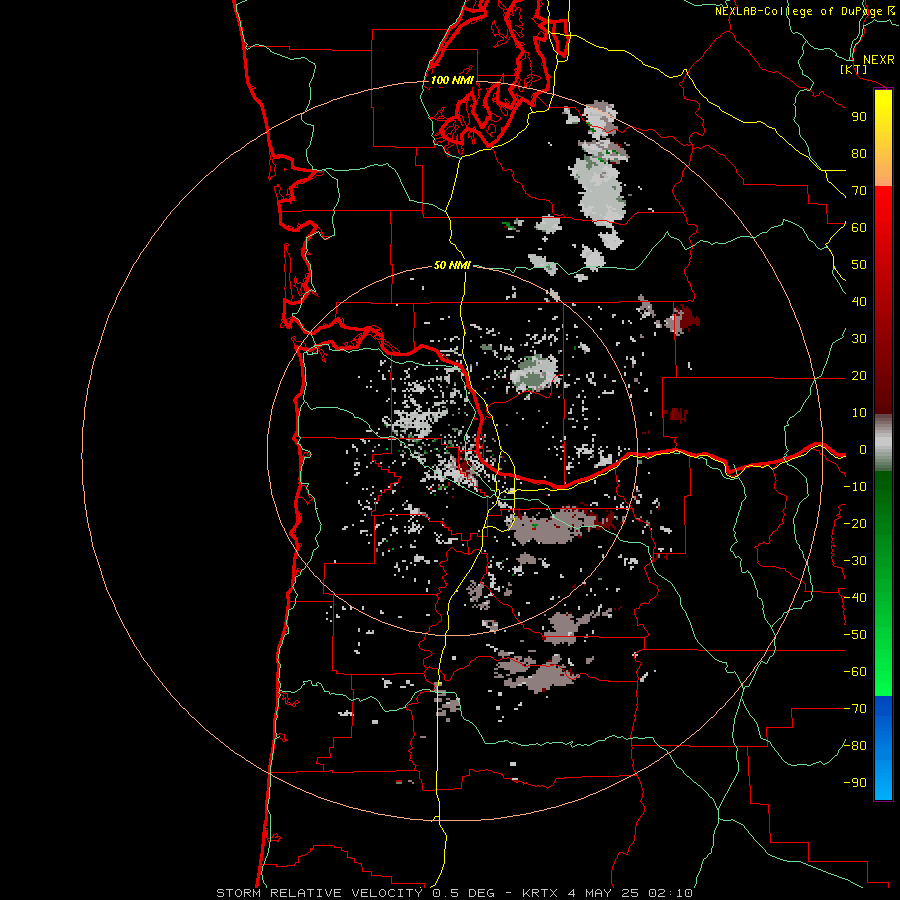
Task: Click the 0 value on velocity scale
Action: (863, 450)
